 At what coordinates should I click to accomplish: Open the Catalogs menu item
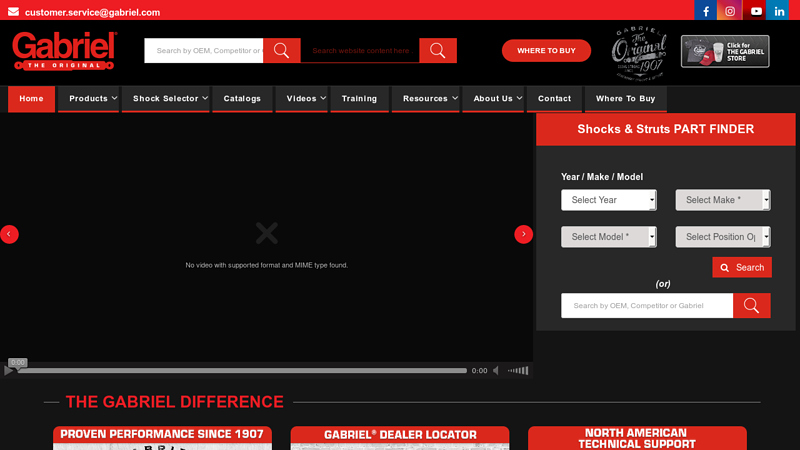242,99
